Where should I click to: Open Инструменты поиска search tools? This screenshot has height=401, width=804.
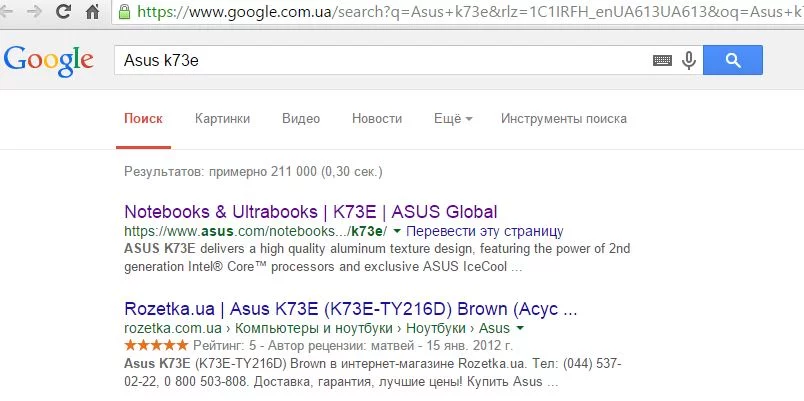pyautogui.click(x=564, y=119)
